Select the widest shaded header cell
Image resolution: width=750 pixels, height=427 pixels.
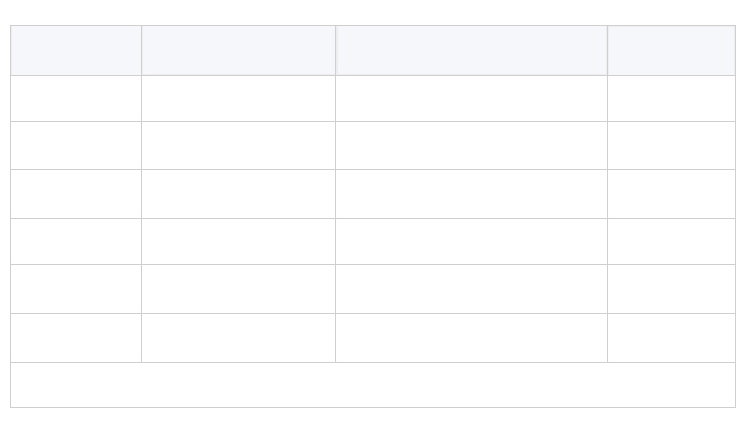[x=472, y=50]
